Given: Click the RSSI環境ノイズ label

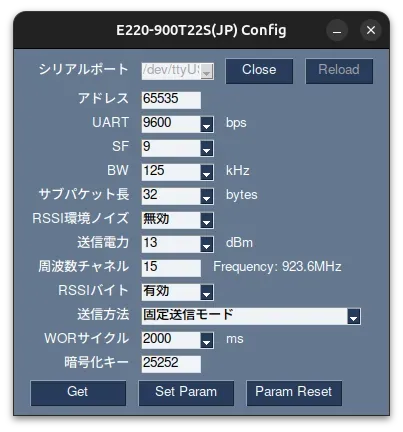Looking at the screenshot, I should 80,218.
